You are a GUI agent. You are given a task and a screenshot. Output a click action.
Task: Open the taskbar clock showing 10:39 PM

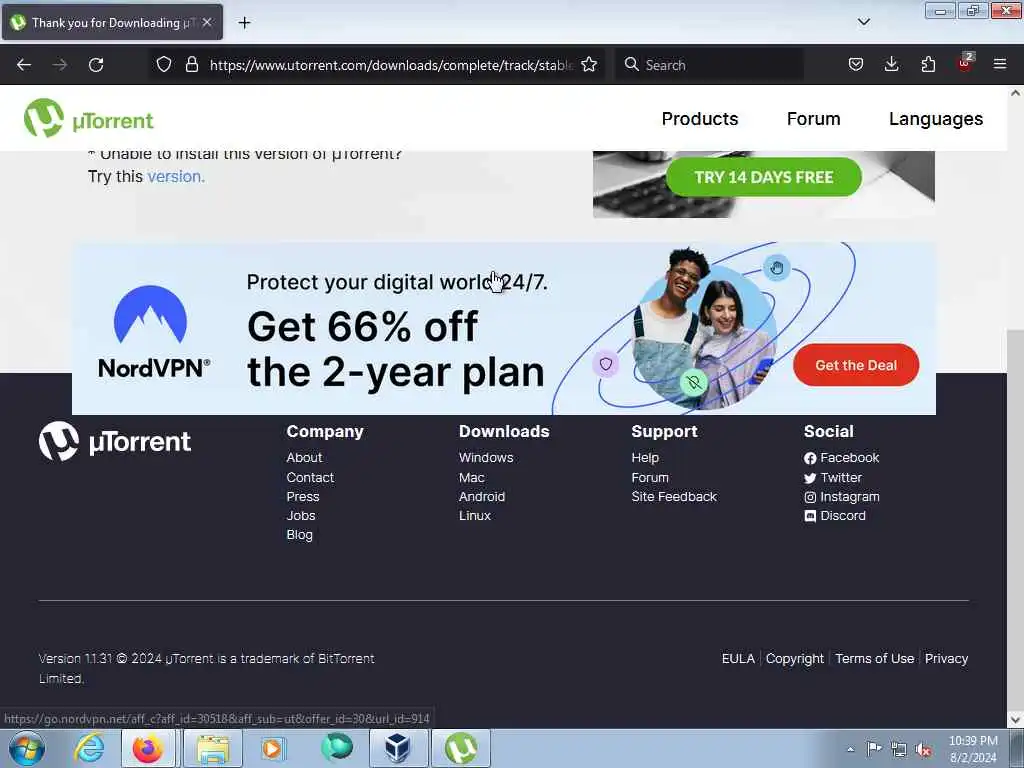(973, 749)
